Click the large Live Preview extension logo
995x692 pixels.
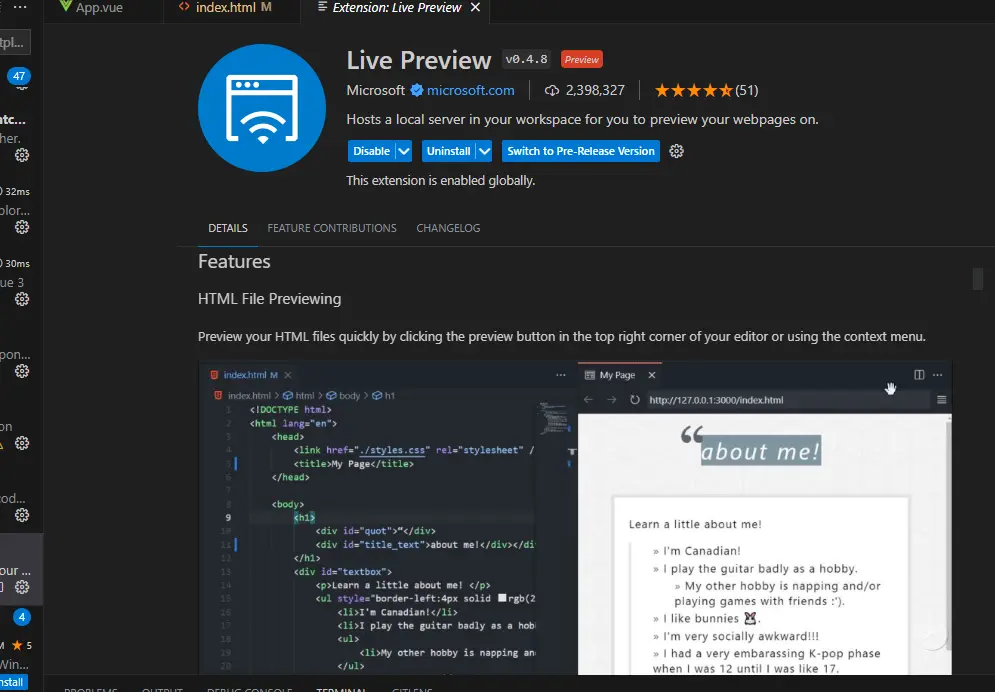pyautogui.click(x=261, y=108)
